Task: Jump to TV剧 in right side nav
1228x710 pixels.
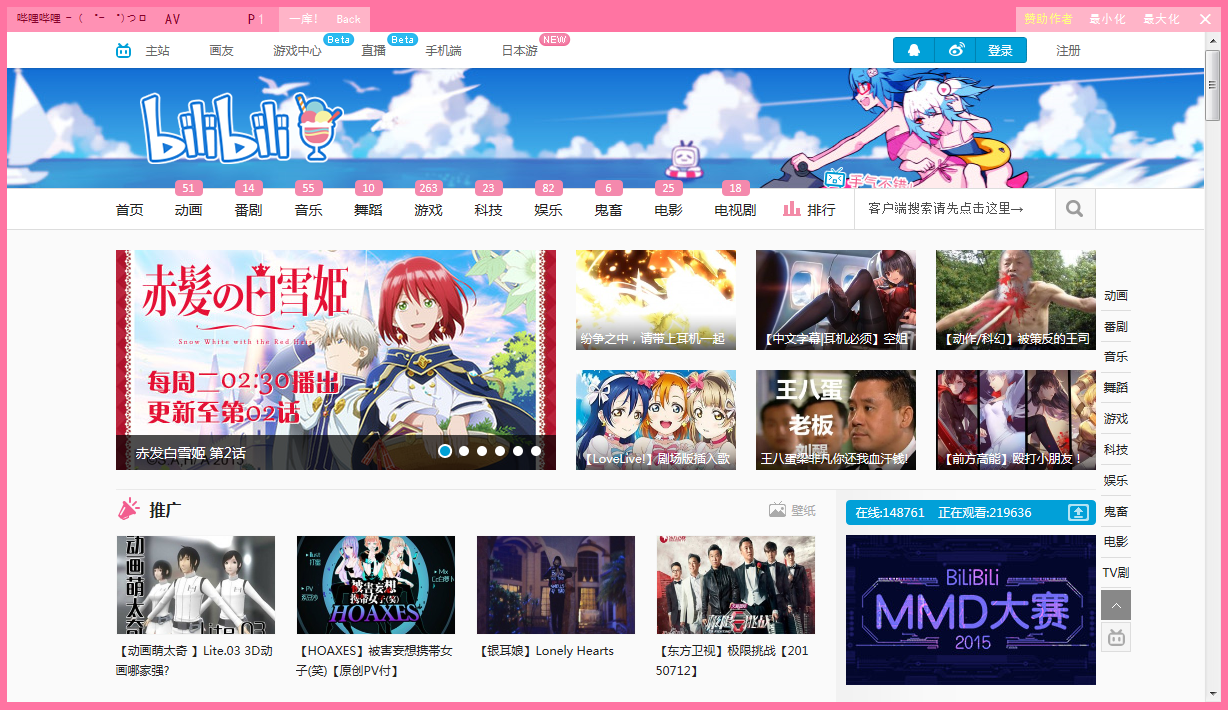Action: (x=1116, y=573)
